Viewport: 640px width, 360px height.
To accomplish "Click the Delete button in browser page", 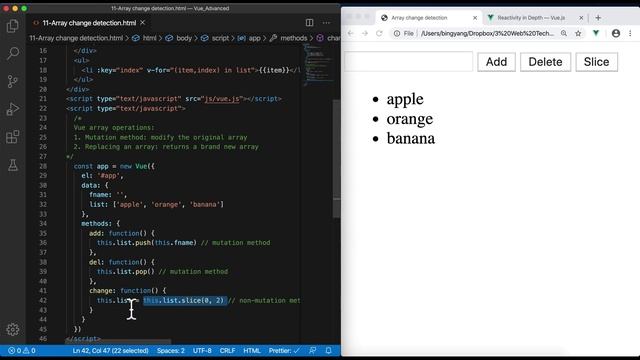I will (x=545, y=62).
